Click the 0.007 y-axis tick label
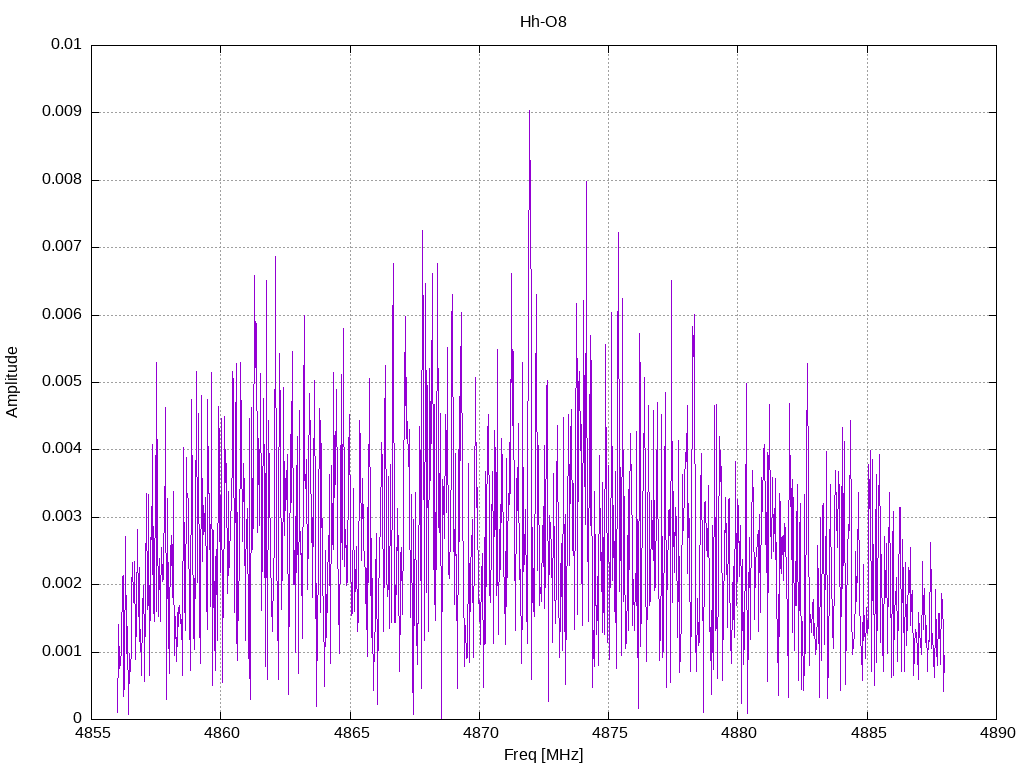Image resolution: width=1024 pixels, height=768 pixels. pos(62,247)
